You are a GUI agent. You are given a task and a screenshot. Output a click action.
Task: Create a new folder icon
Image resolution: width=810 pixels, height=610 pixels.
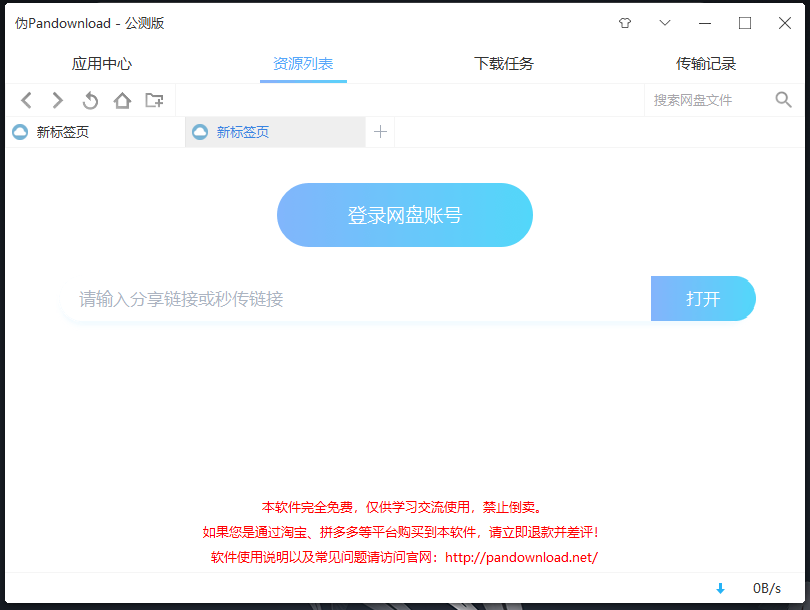154,100
